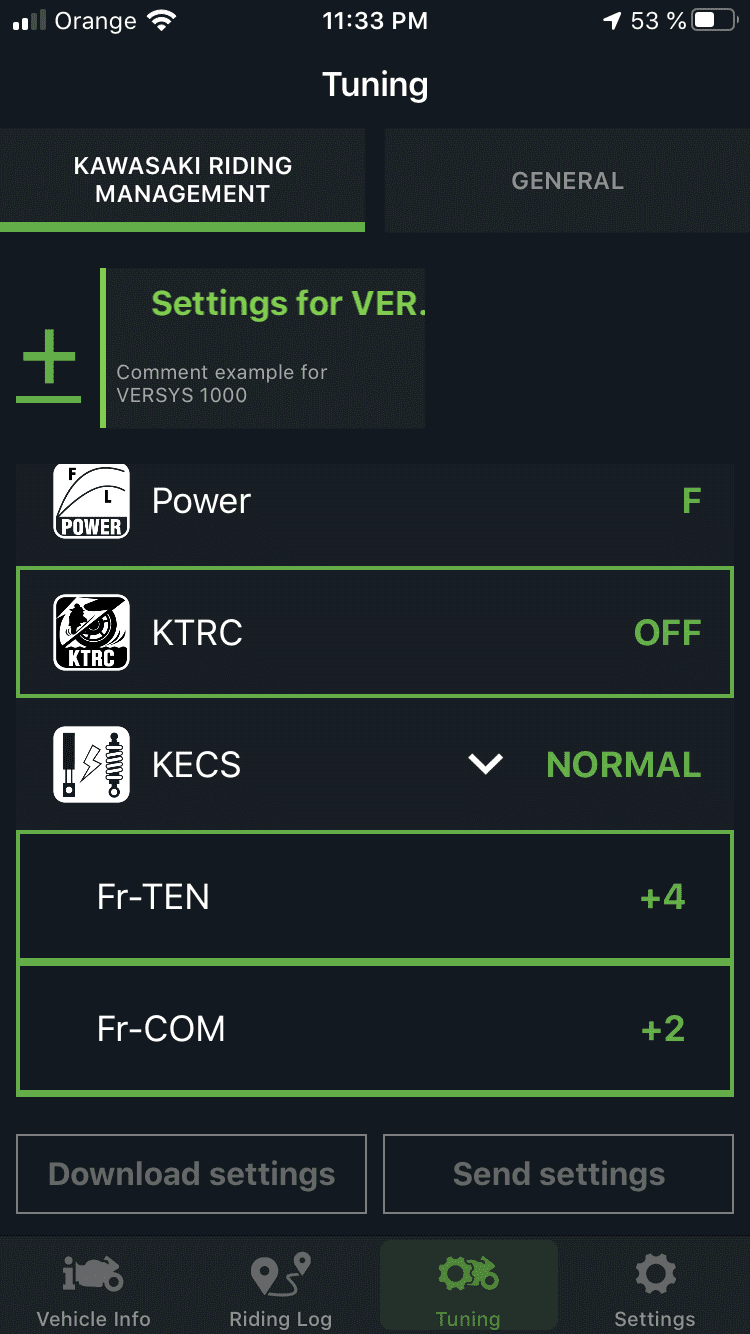Open Riding Log map pin icon
Viewport: 750px width, 1334px height.
pos(280,1275)
